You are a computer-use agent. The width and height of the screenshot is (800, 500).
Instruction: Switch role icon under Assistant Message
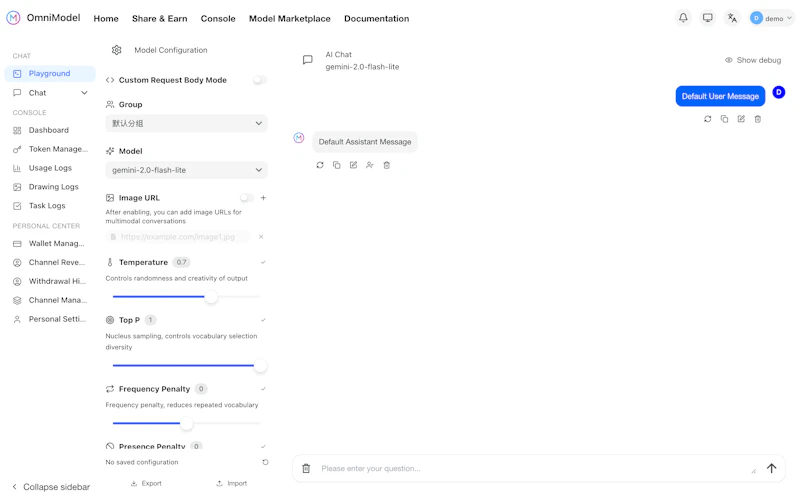[370, 165]
